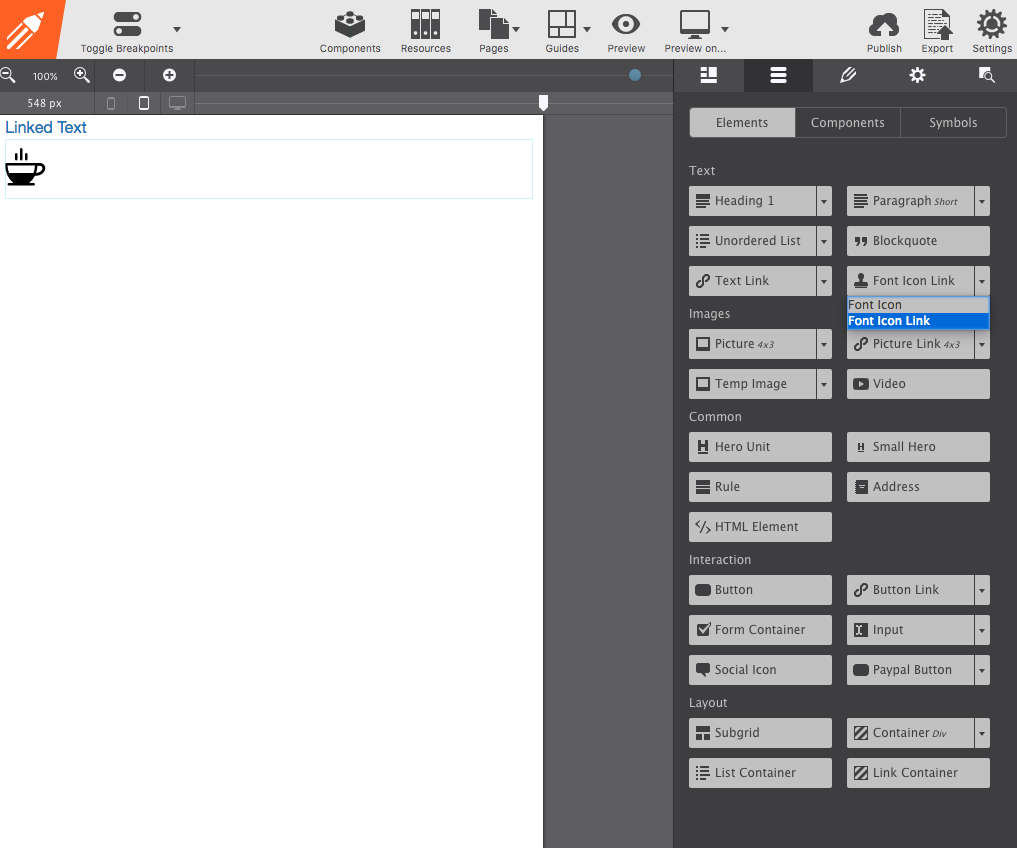Image resolution: width=1017 pixels, height=848 pixels.
Task: Add a Social Icon element
Action: [x=760, y=670]
